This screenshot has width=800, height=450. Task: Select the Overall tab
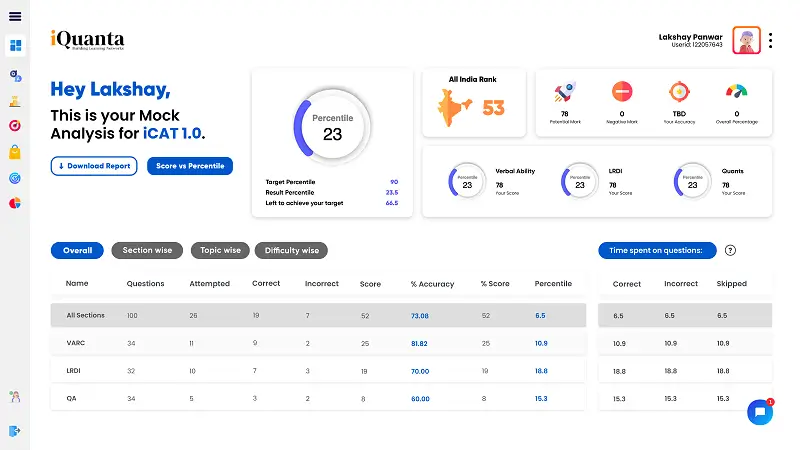click(77, 251)
